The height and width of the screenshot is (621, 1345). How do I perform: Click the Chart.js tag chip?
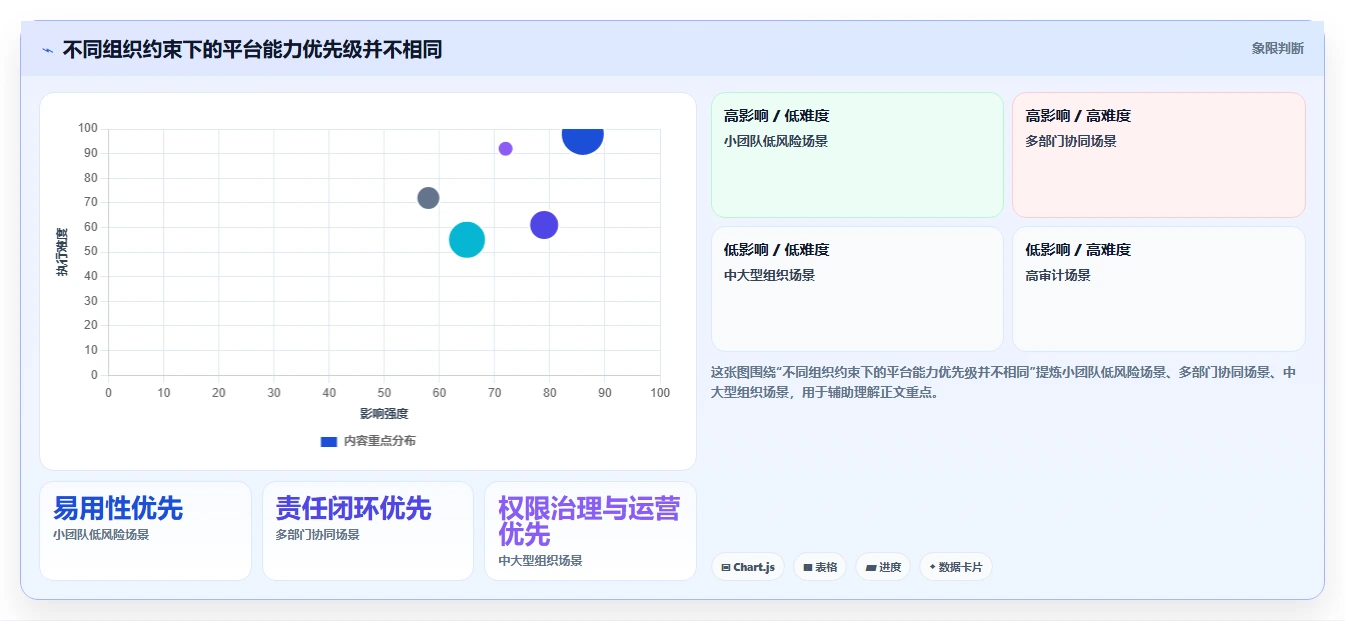click(747, 567)
